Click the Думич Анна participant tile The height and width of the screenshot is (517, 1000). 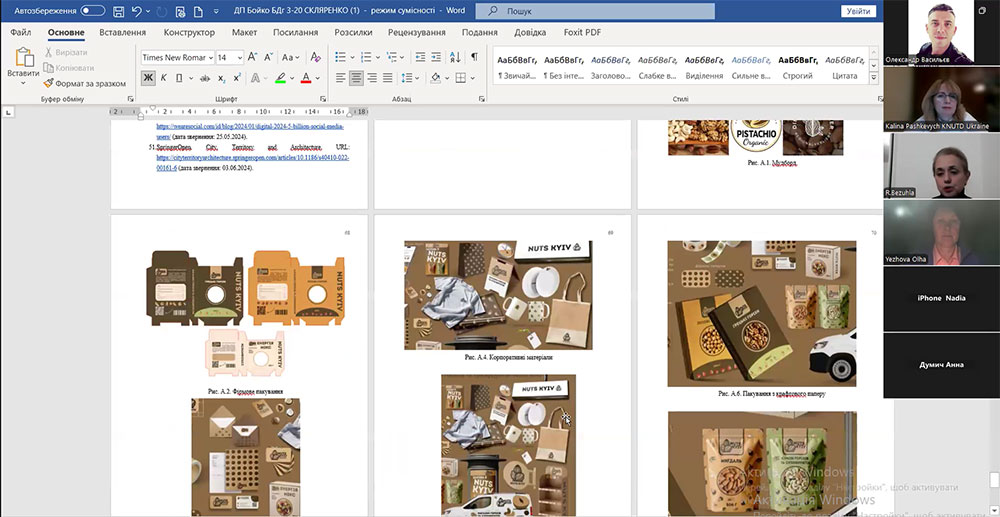coord(941,365)
